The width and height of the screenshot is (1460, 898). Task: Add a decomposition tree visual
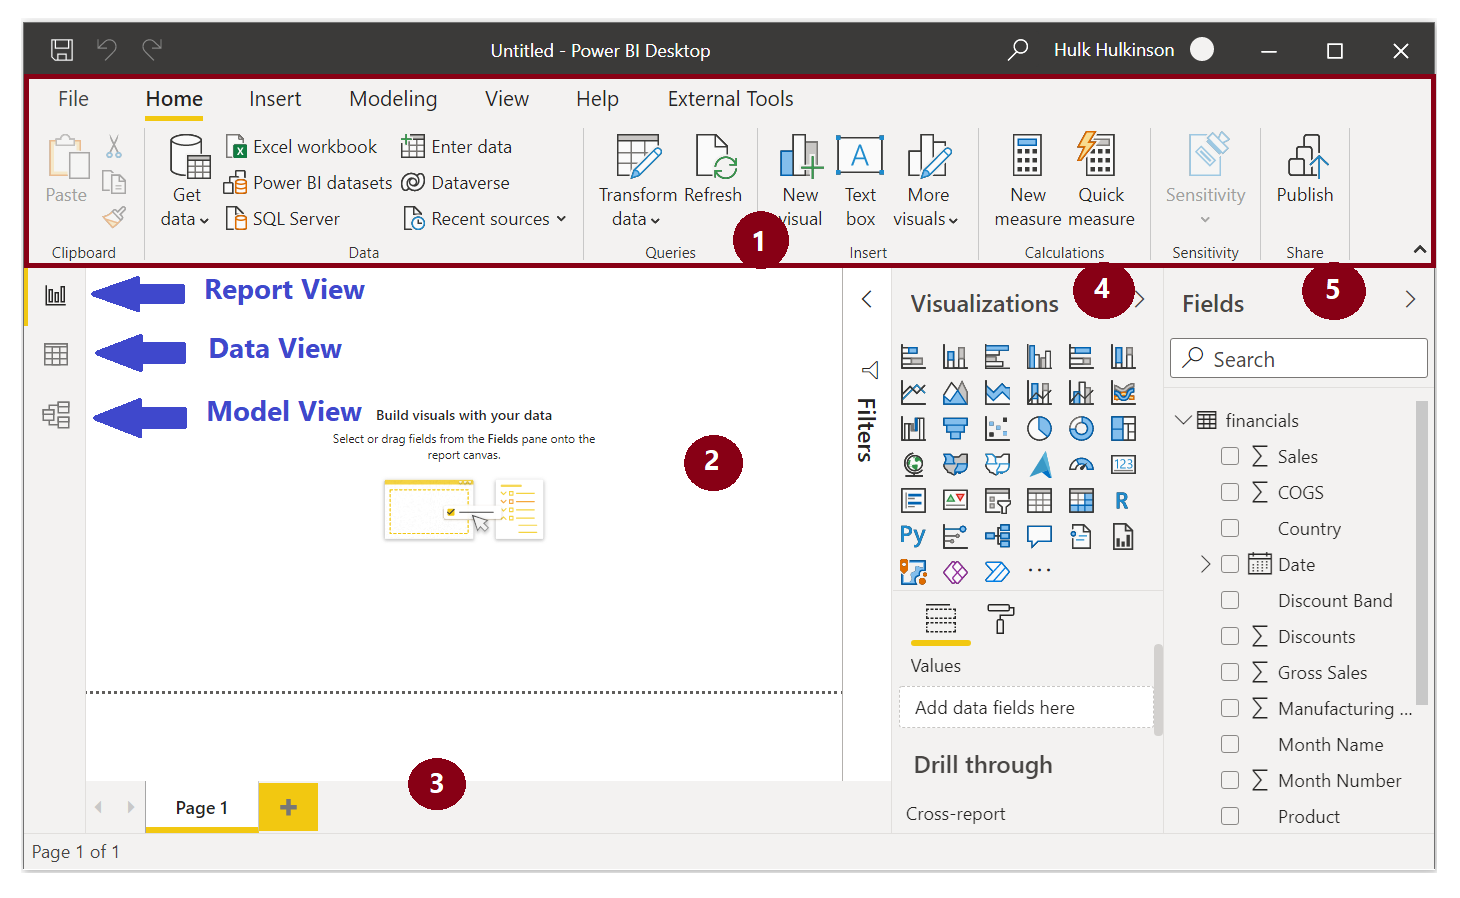click(x=997, y=536)
